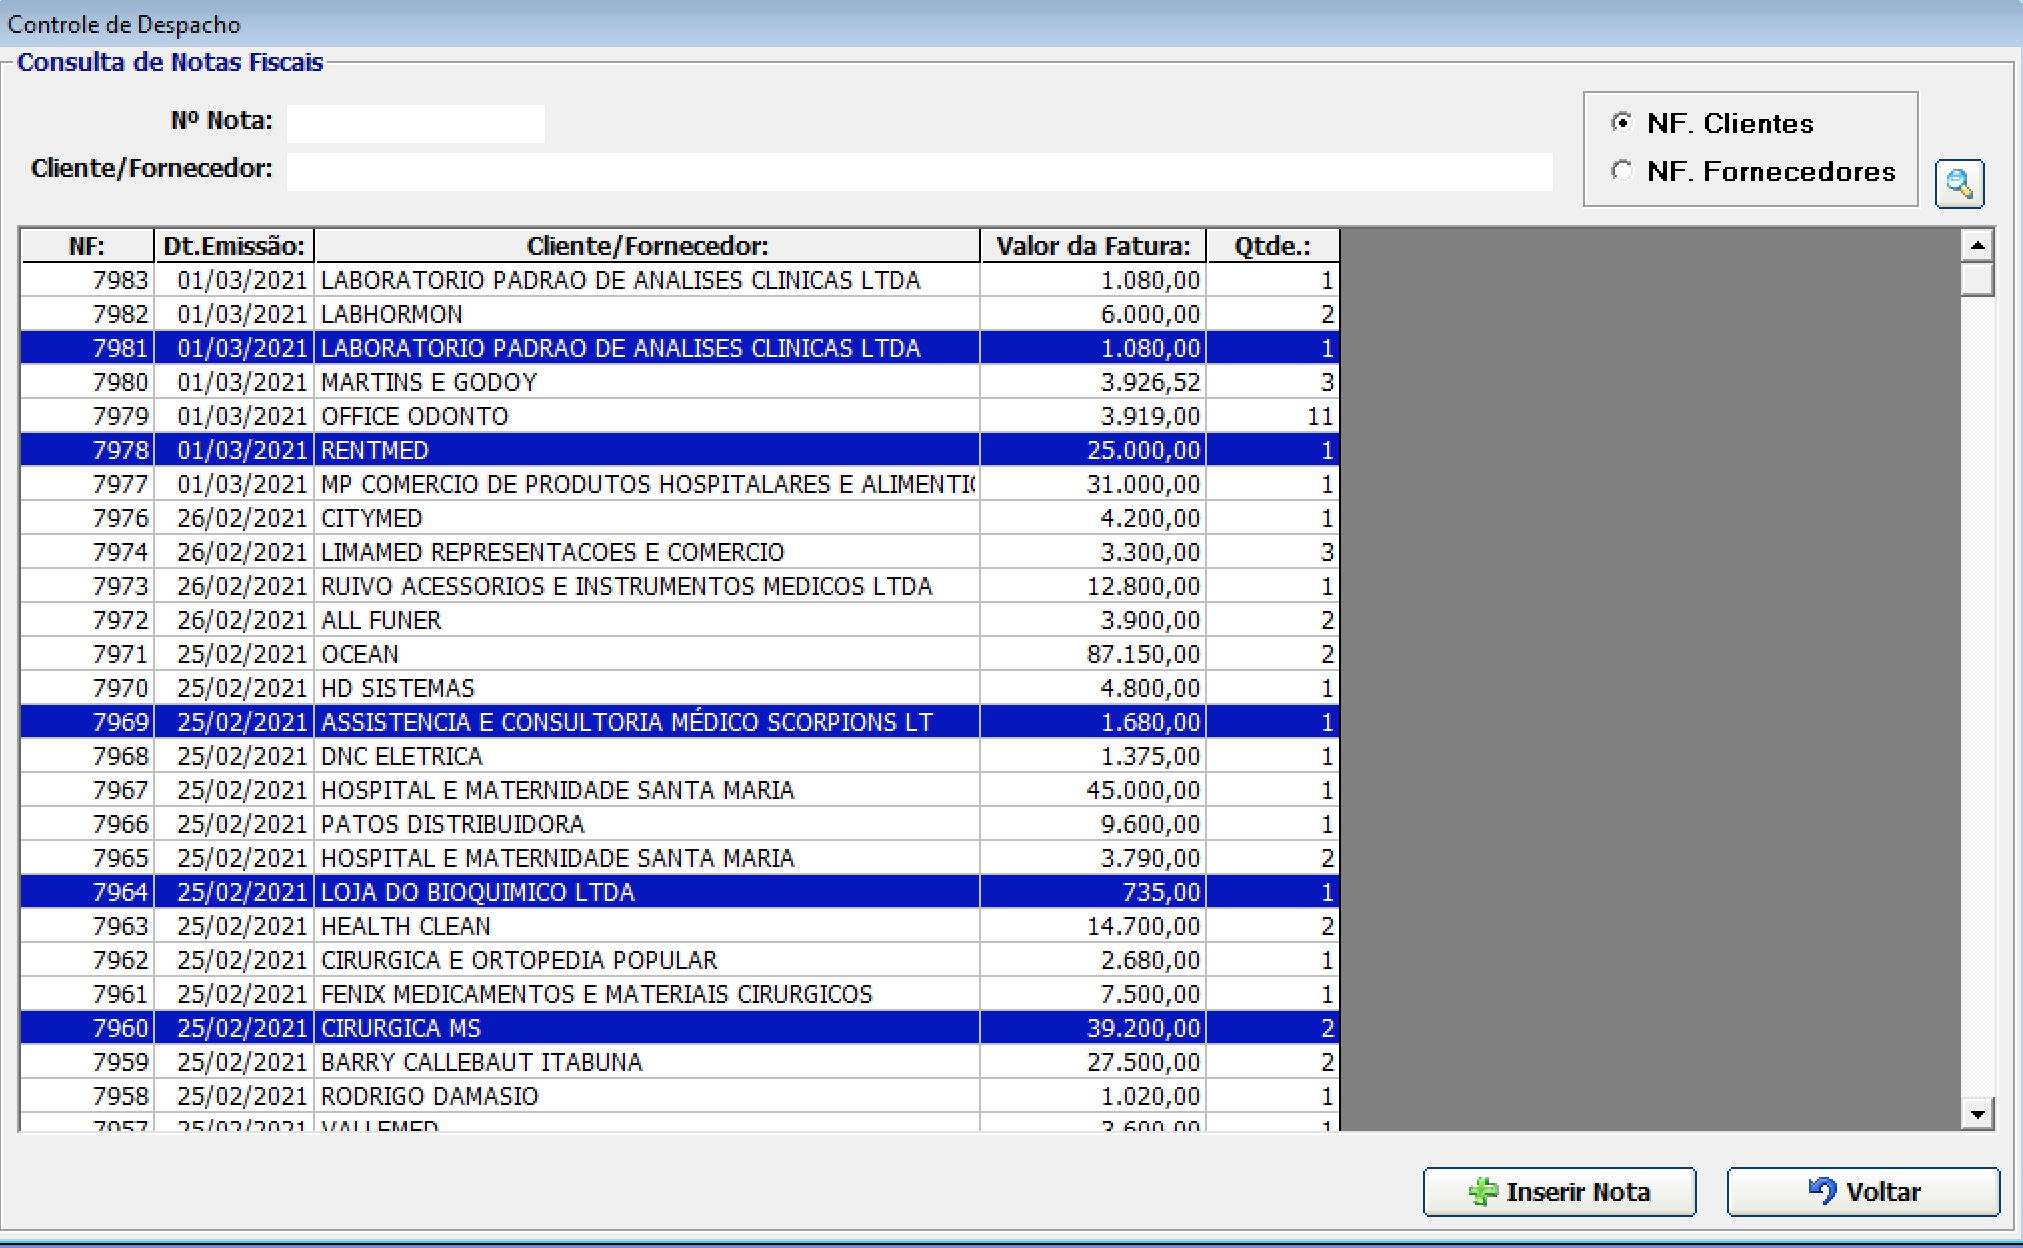Click the Inserir Nota button
The image size is (2023, 1248).
coord(1558,1191)
